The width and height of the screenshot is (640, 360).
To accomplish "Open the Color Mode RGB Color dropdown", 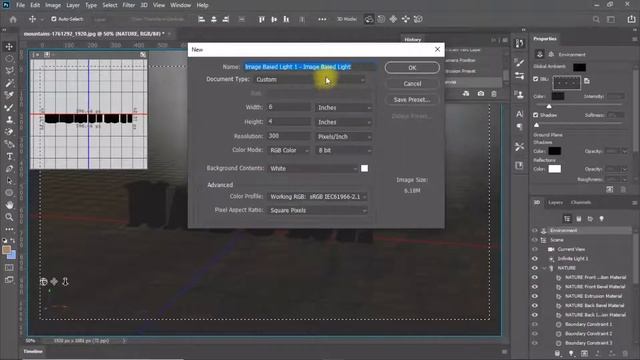I will [x=289, y=151].
